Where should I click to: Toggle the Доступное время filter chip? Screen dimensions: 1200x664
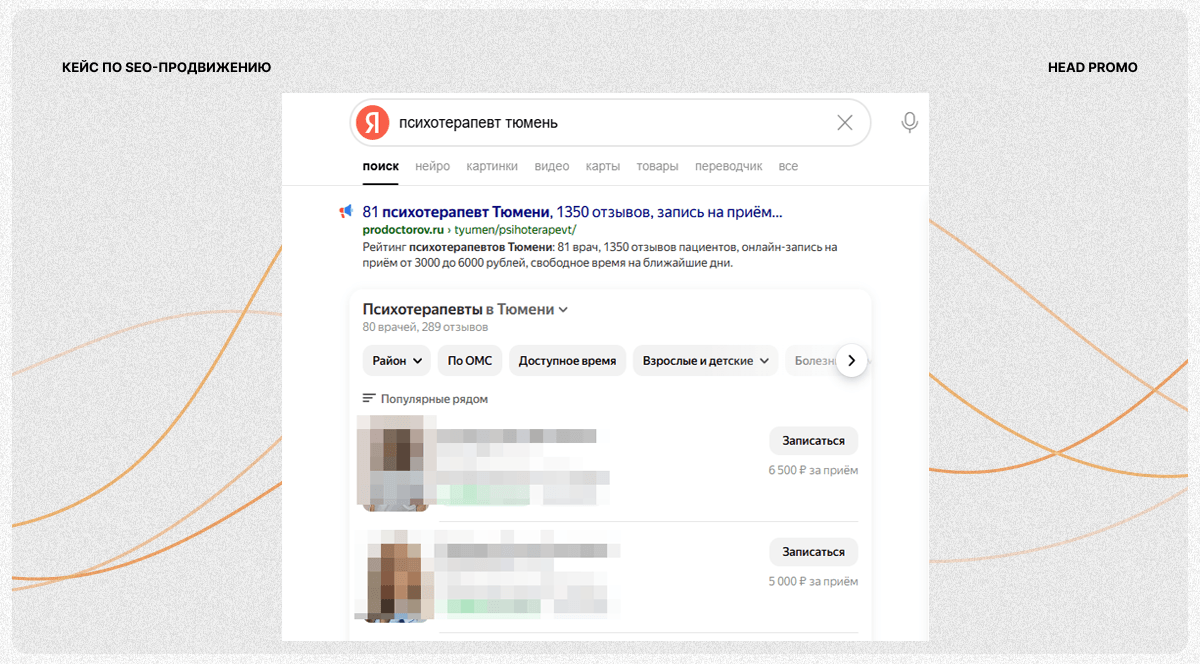click(x=568, y=360)
